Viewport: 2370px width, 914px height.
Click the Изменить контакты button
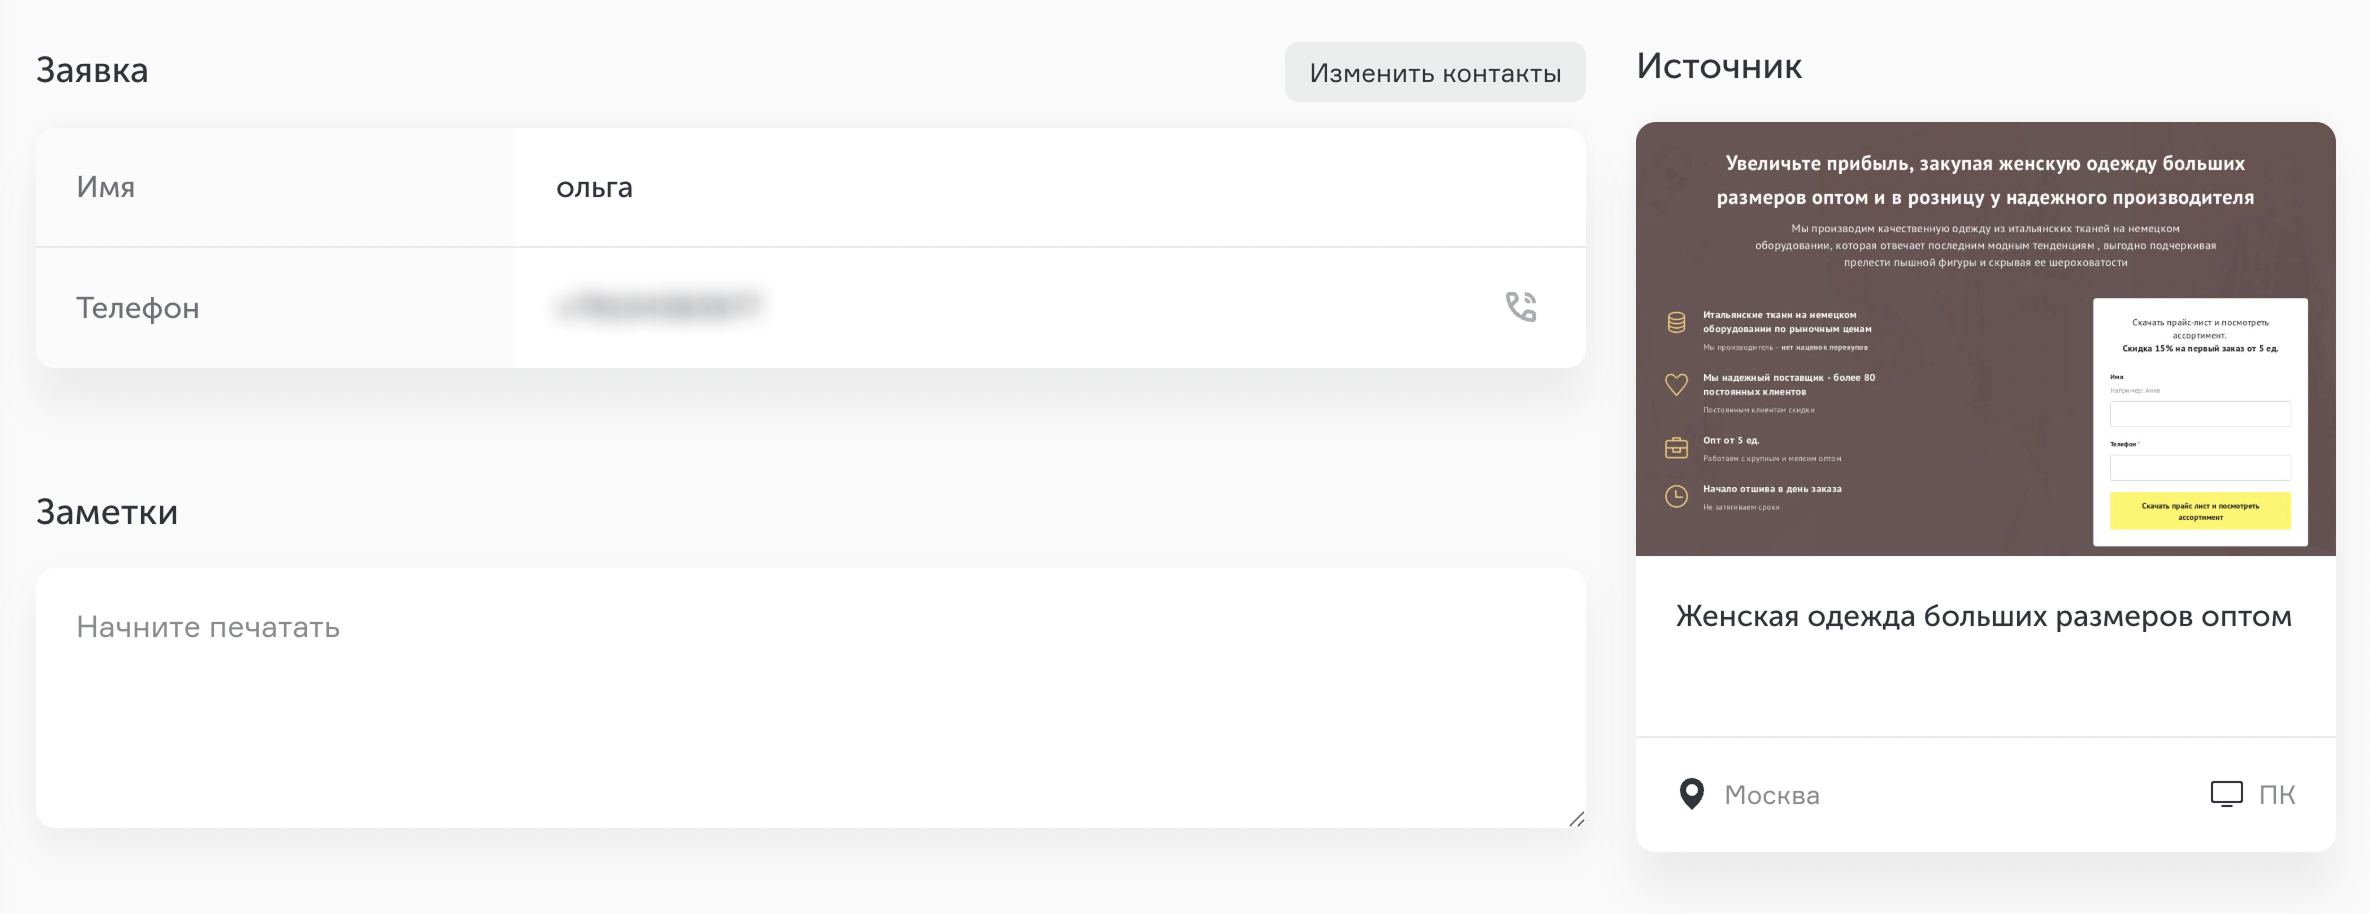pyautogui.click(x=1435, y=72)
